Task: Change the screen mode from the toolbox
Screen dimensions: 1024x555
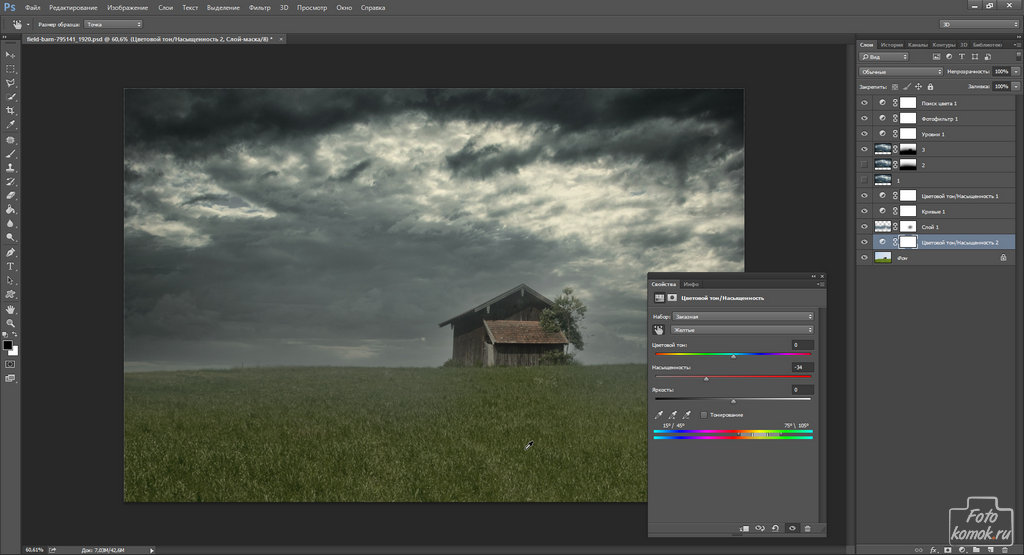Action: pyautogui.click(x=10, y=379)
